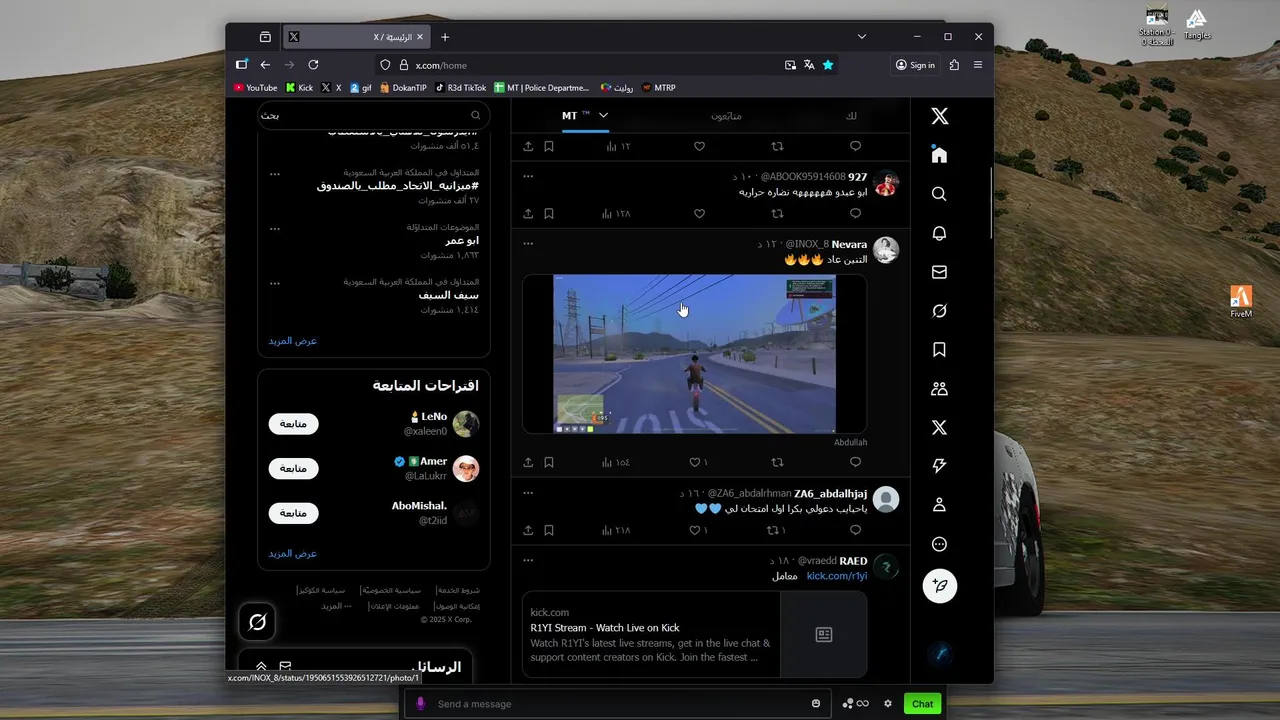
Task: Expand the messages panel chevron
Action: (261, 666)
